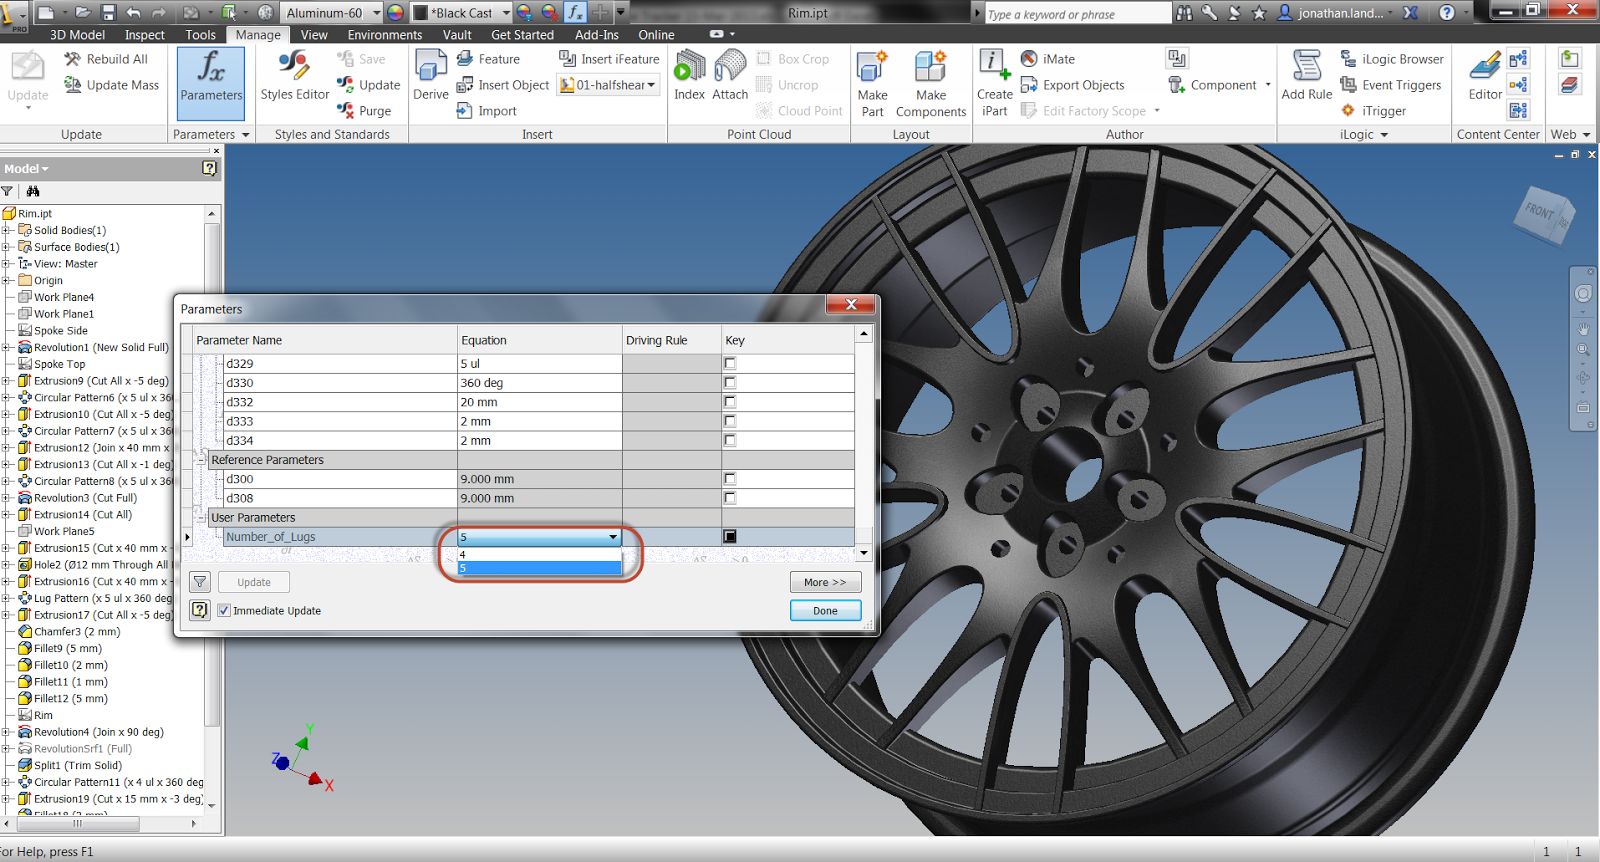Viewport: 1600px width, 862px height.
Task: Click the Make Part tool
Action: (x=873, y=84)
